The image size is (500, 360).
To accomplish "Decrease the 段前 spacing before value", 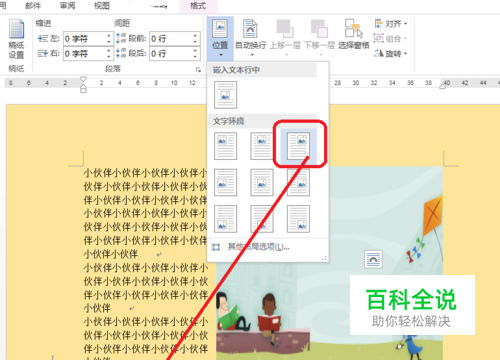I will pos(195,42).
